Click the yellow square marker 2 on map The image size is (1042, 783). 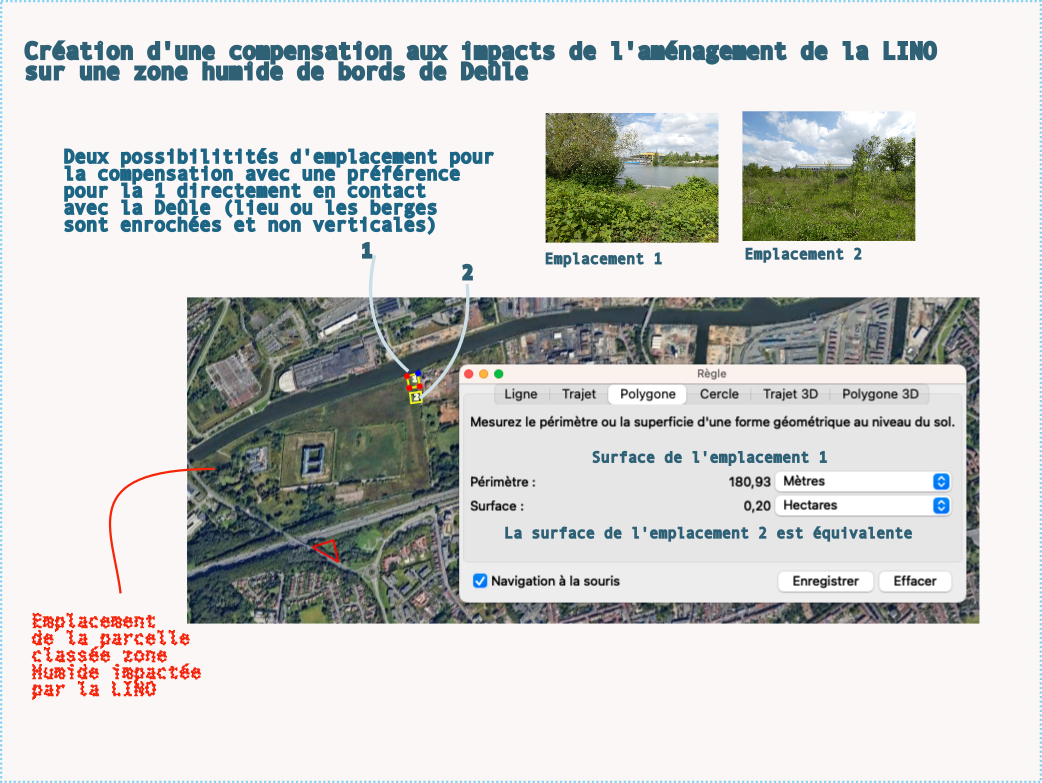click(416, 397)
